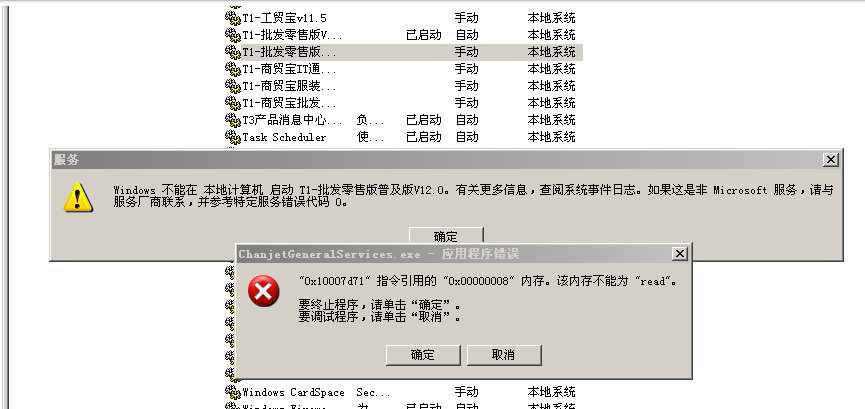Click gear icon beside Task Scheduler
The width and height of the screenshot is (865, 409).
(233, 137)
